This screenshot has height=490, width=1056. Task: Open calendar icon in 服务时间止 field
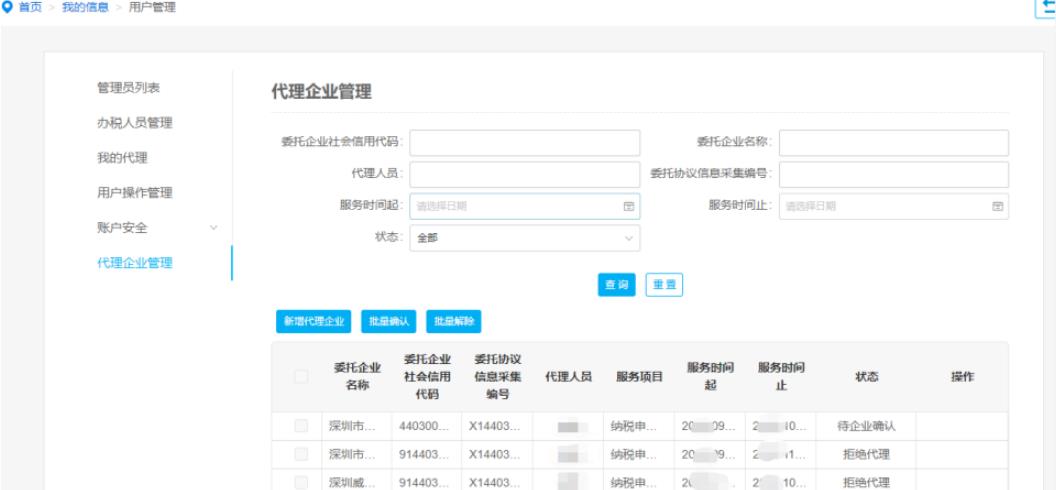click(x=996, y=206)
